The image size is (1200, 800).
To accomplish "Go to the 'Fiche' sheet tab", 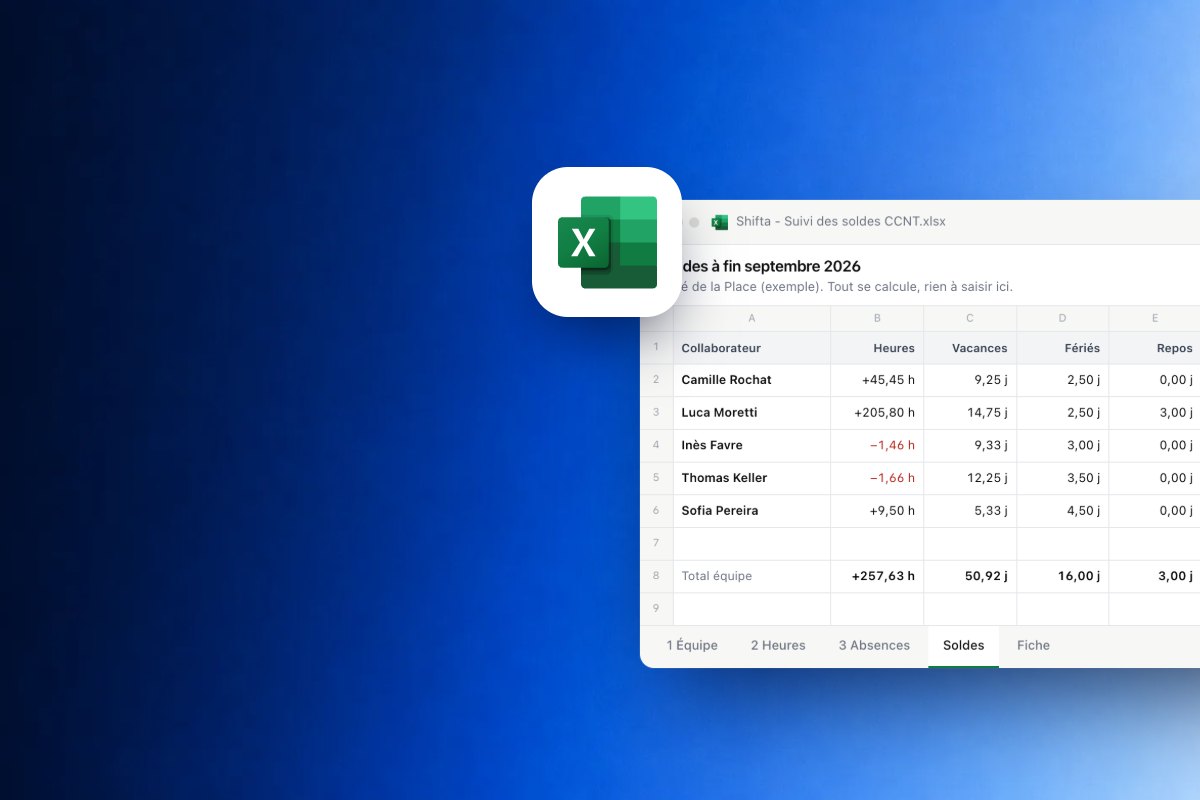I will 1033,645.
